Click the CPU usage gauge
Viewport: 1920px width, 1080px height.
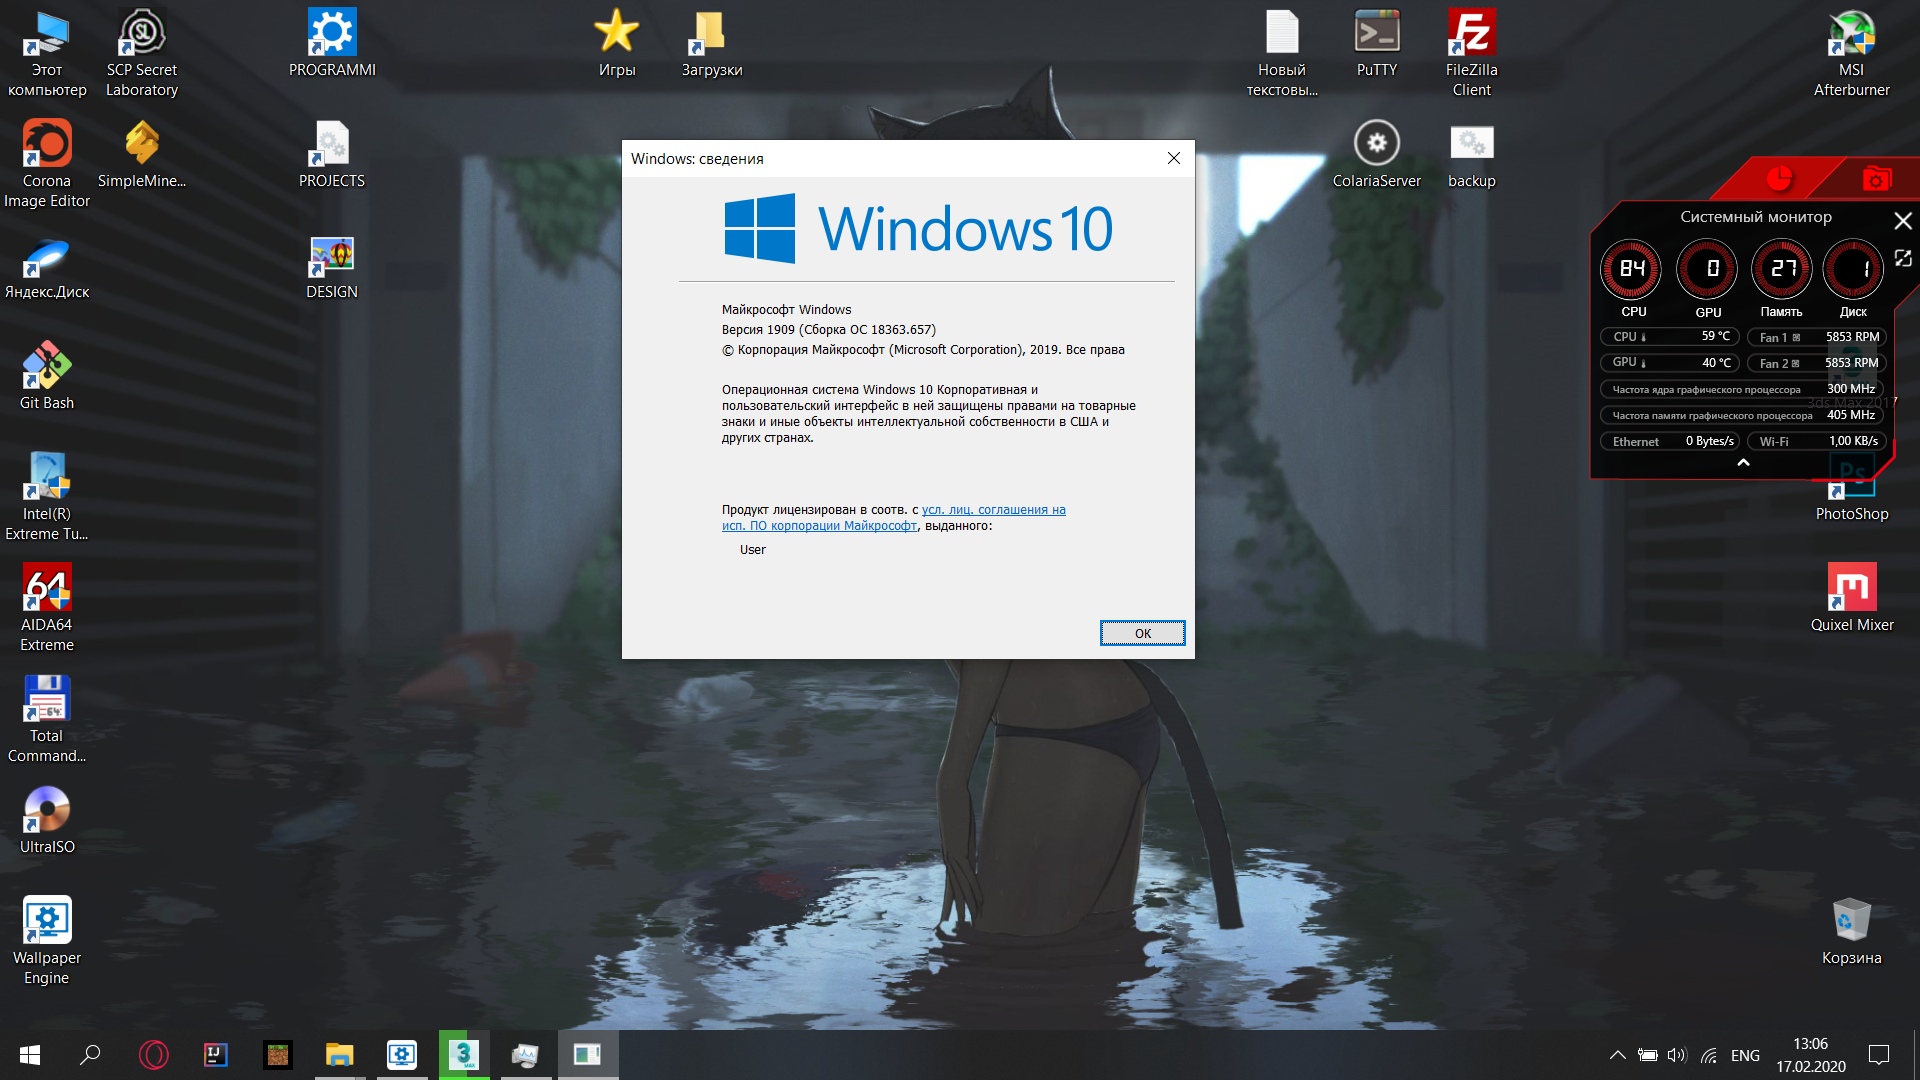[x=1631, y=269]
